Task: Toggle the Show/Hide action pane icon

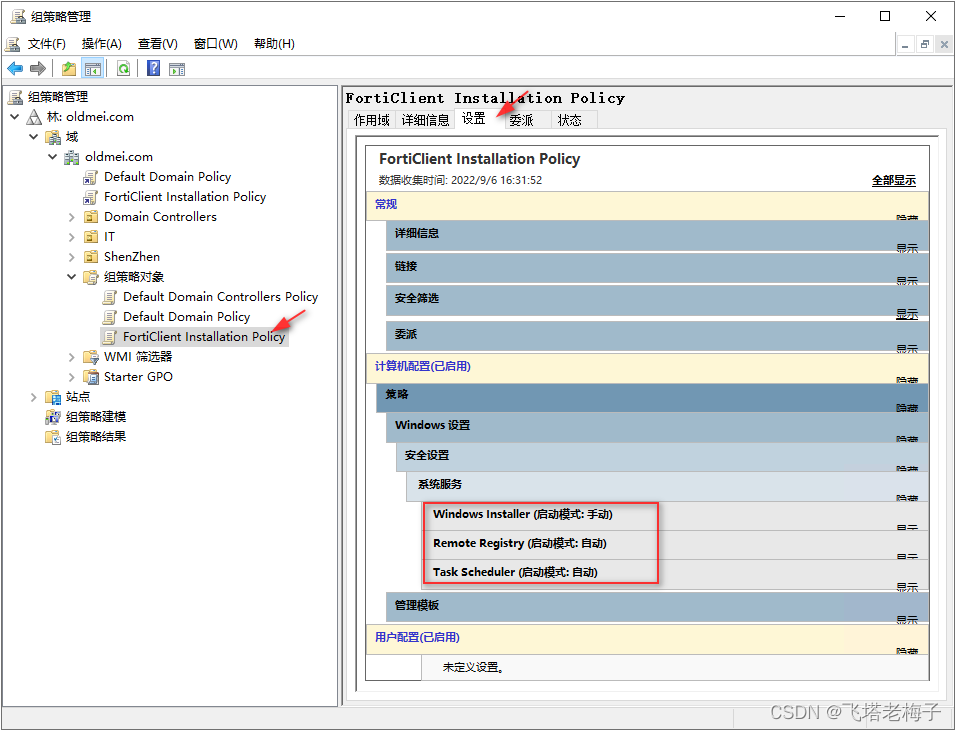Action: pos(177,70)
